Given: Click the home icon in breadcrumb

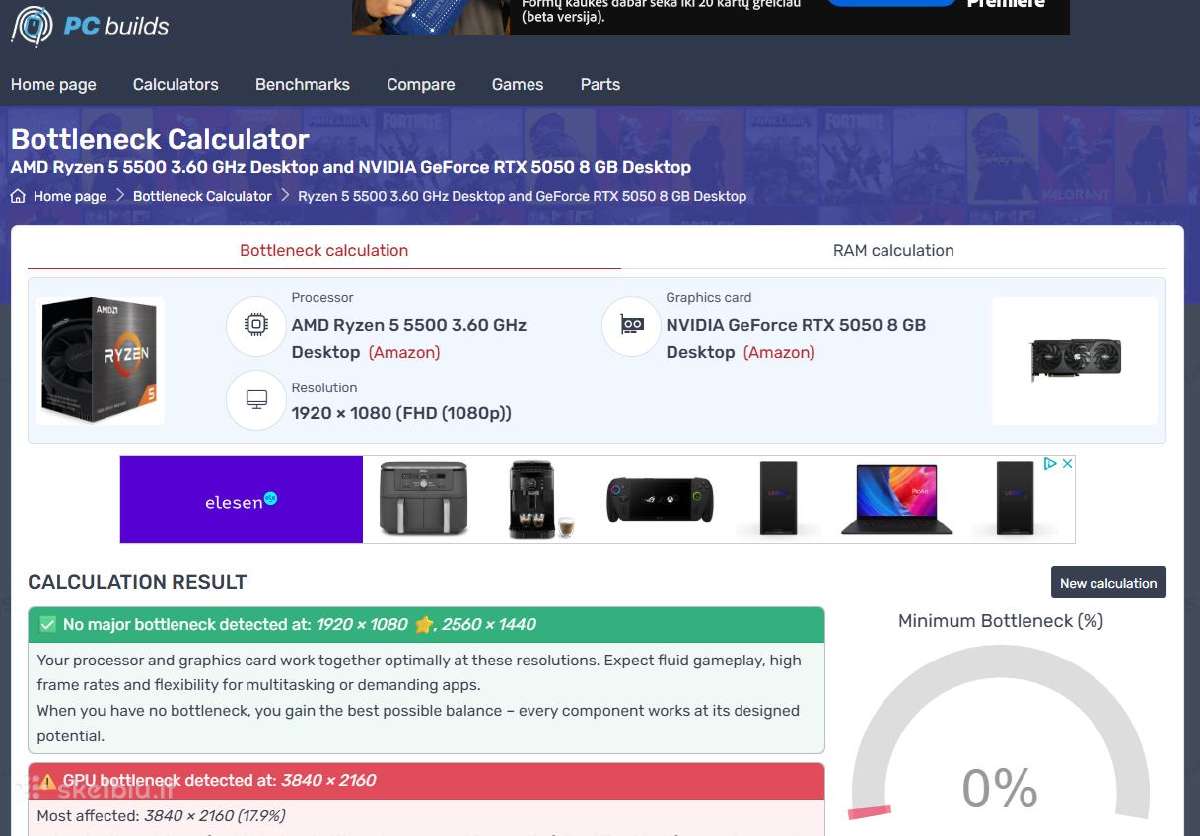Looking at the screenshot, I should tap(18, 196).
